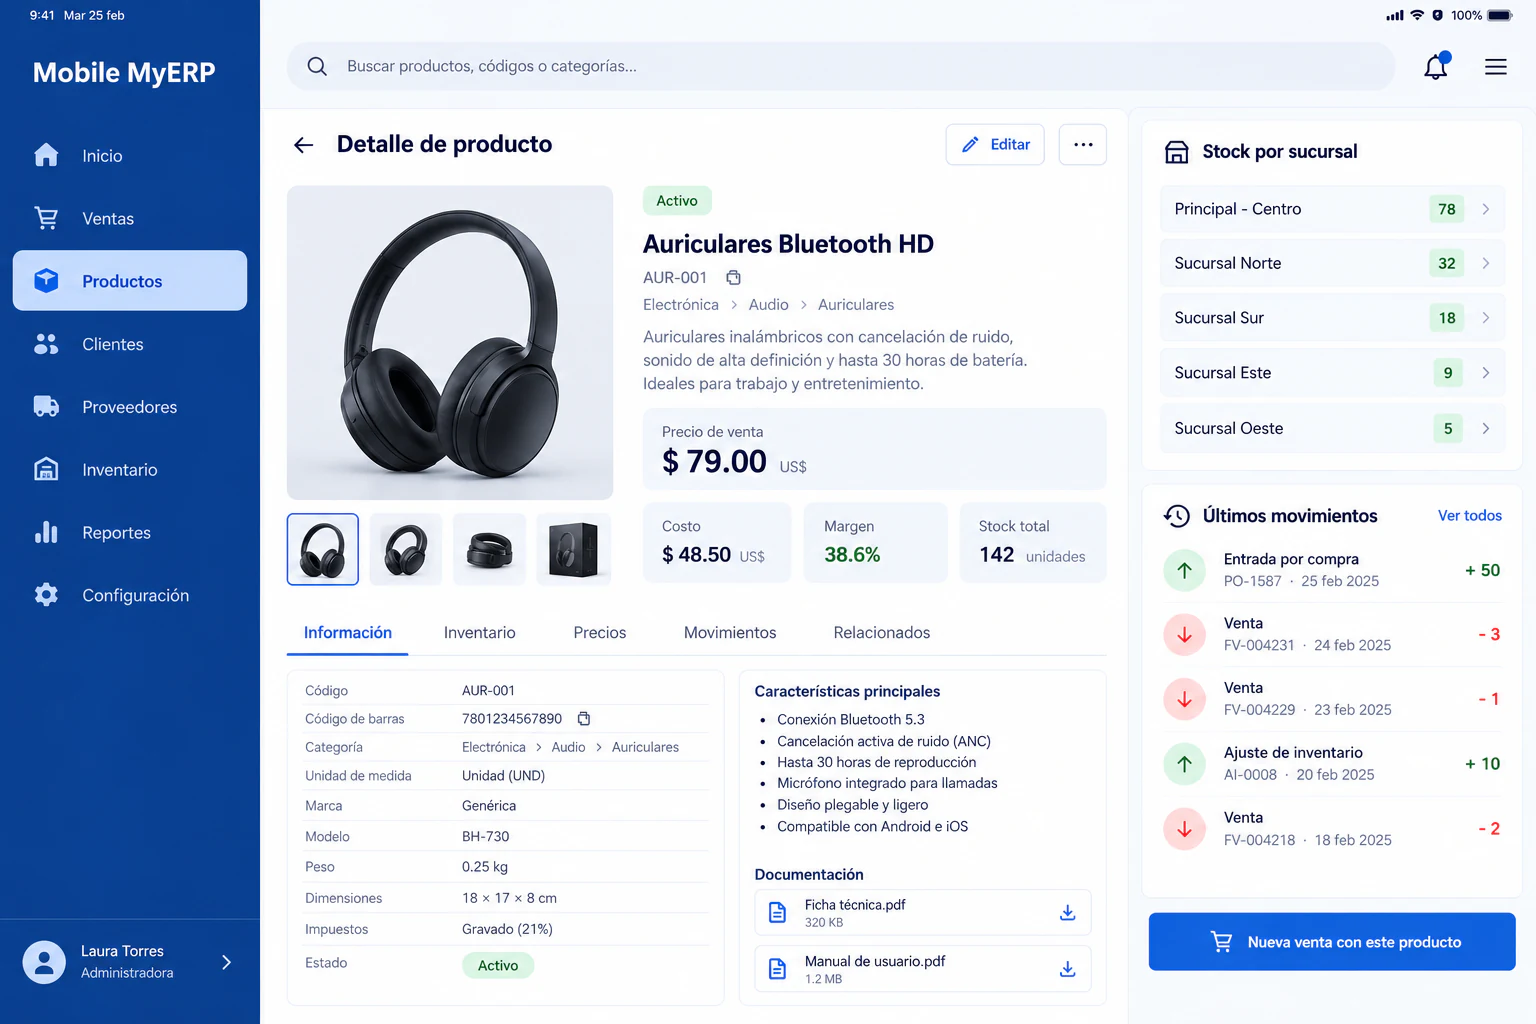1536x1024 pixels.
Task: Select the folded headphones thumbnail
Action: tap(489, 549)
